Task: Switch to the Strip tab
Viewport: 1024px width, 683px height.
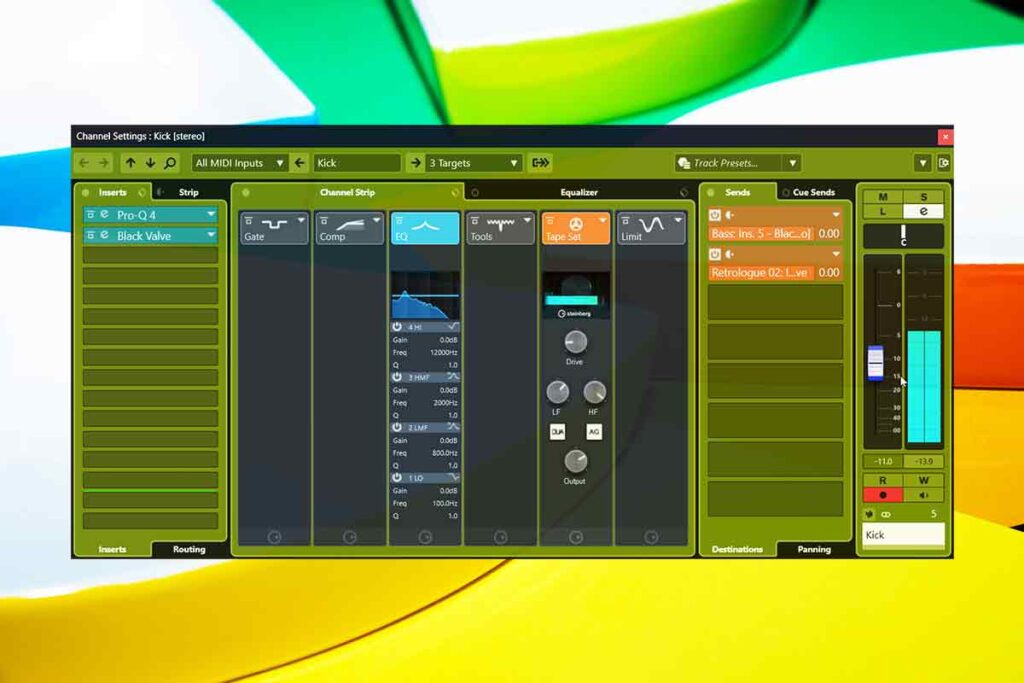Action: coord(189,192)
